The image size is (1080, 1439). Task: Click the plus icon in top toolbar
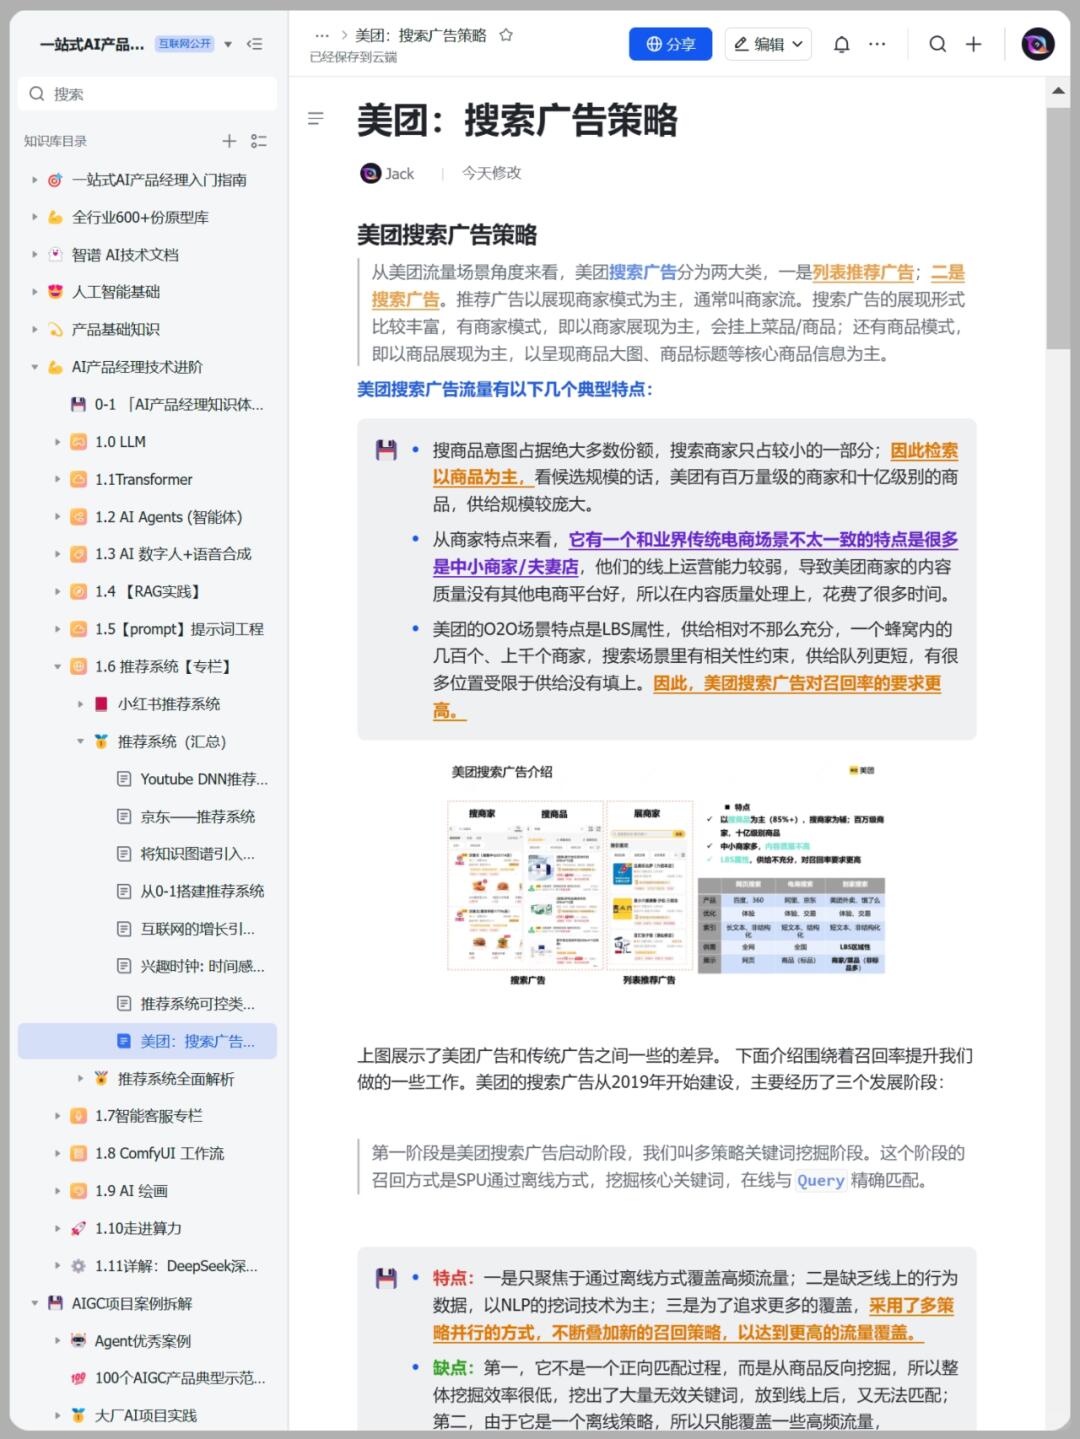pyautogui.click(x=973, y=44)
